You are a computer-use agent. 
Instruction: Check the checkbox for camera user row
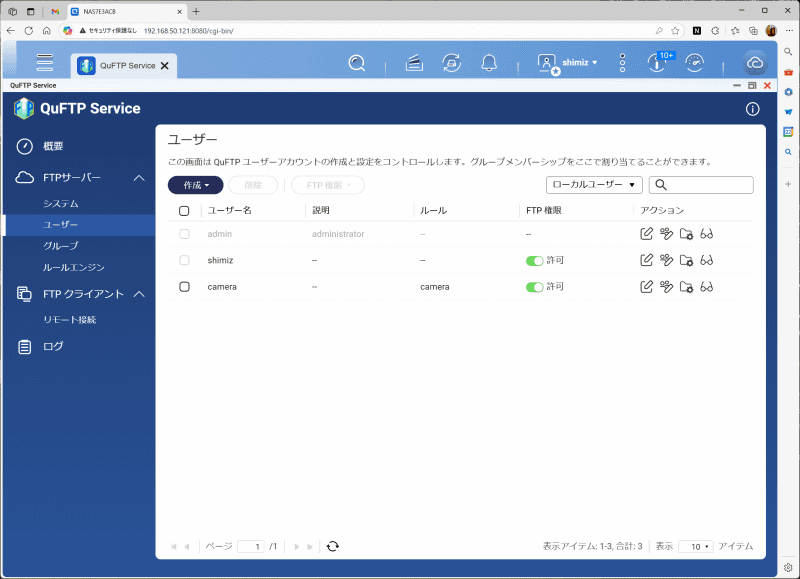click(x=181, y=287)
